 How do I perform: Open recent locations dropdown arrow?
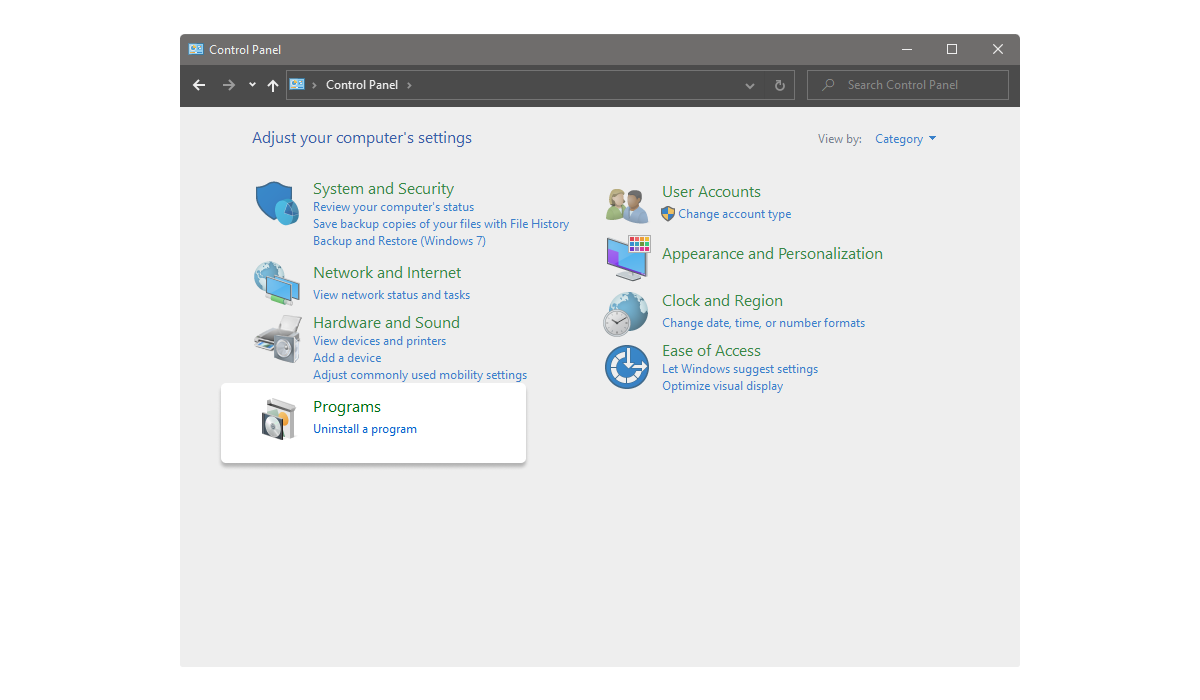[252, 85]
